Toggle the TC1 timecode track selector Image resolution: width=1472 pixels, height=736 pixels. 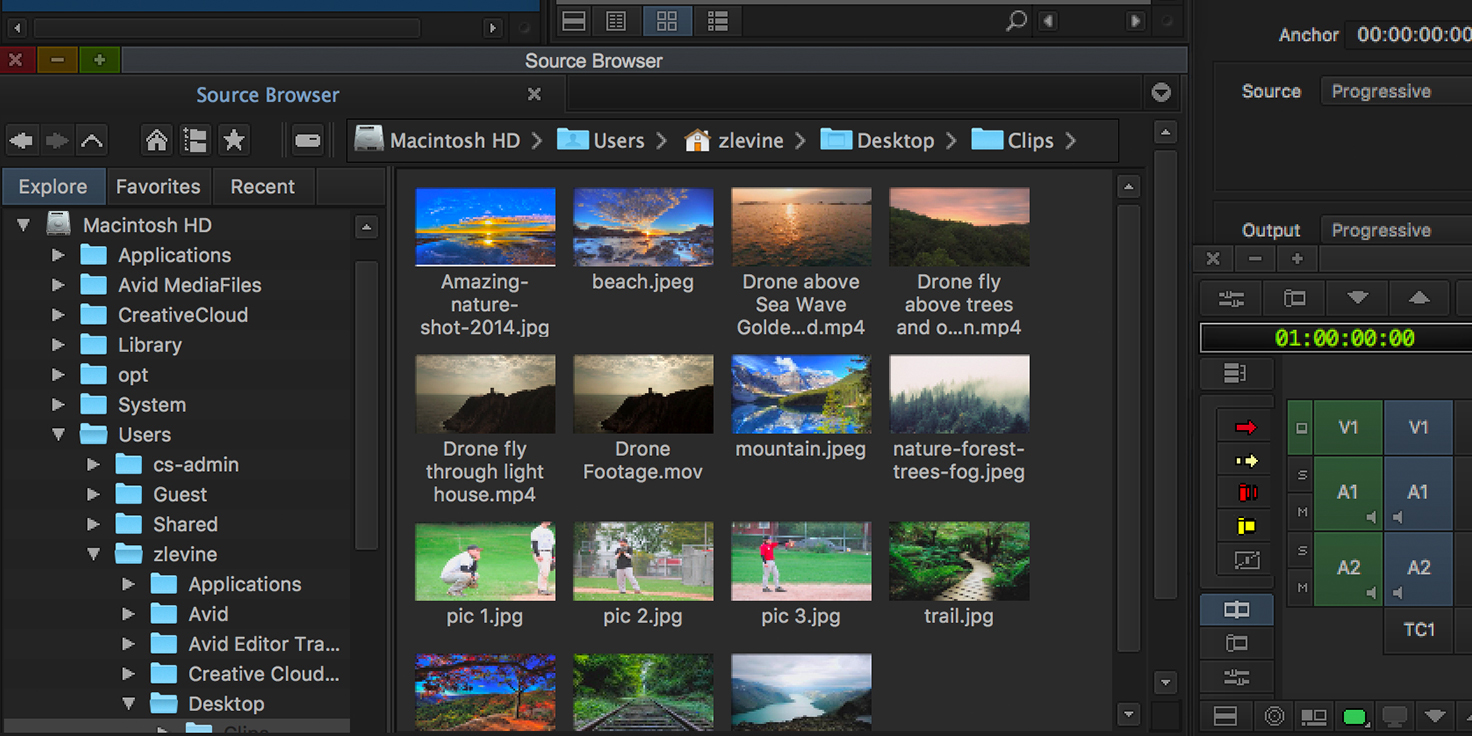tap(1418, 630)
